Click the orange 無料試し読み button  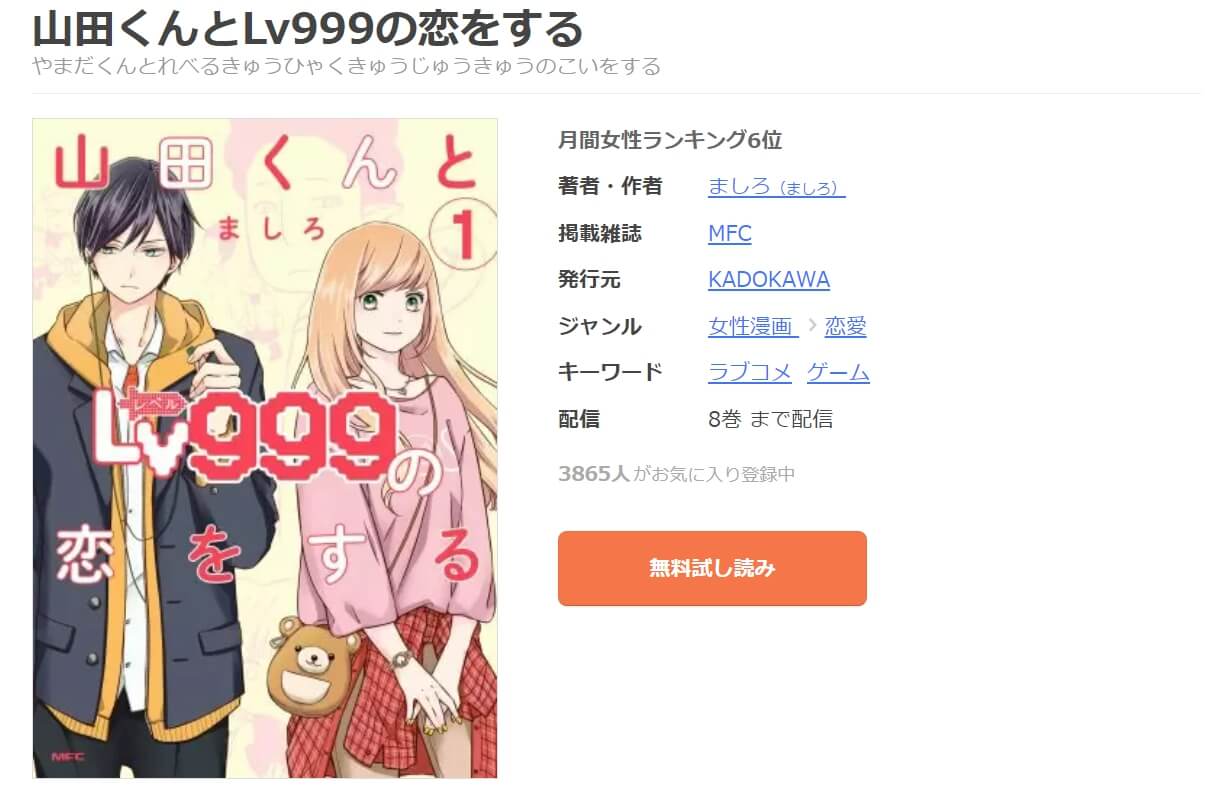click(x=712, y=568)
